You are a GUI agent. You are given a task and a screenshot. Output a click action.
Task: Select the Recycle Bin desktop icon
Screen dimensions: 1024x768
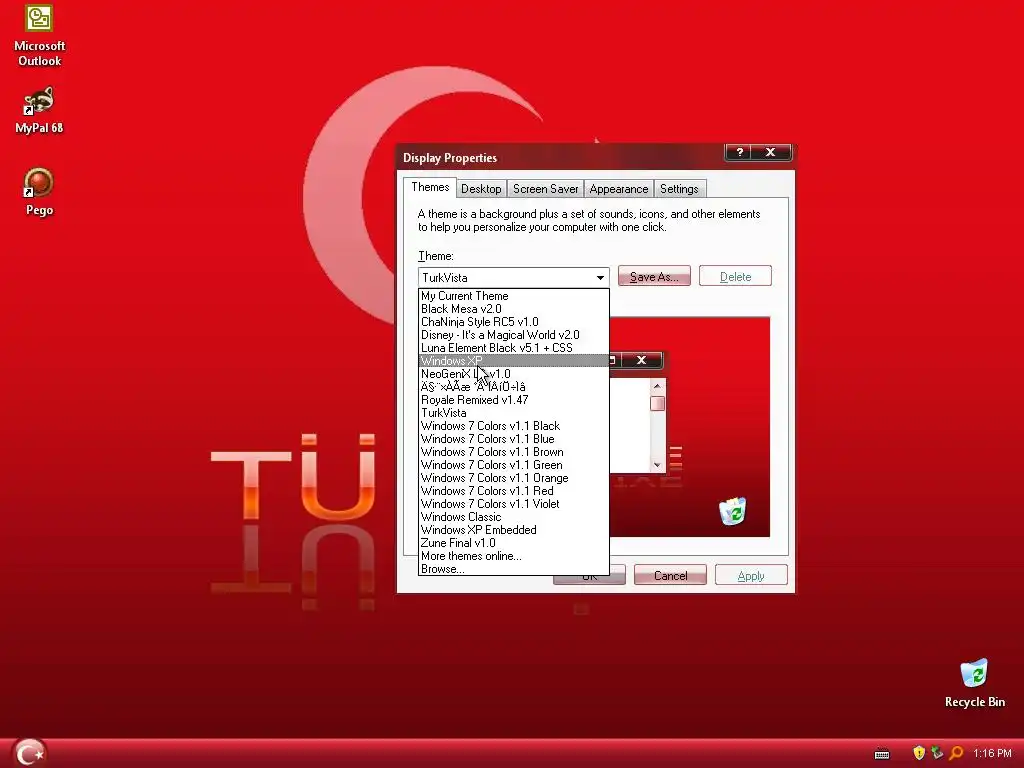click(974, 683)
